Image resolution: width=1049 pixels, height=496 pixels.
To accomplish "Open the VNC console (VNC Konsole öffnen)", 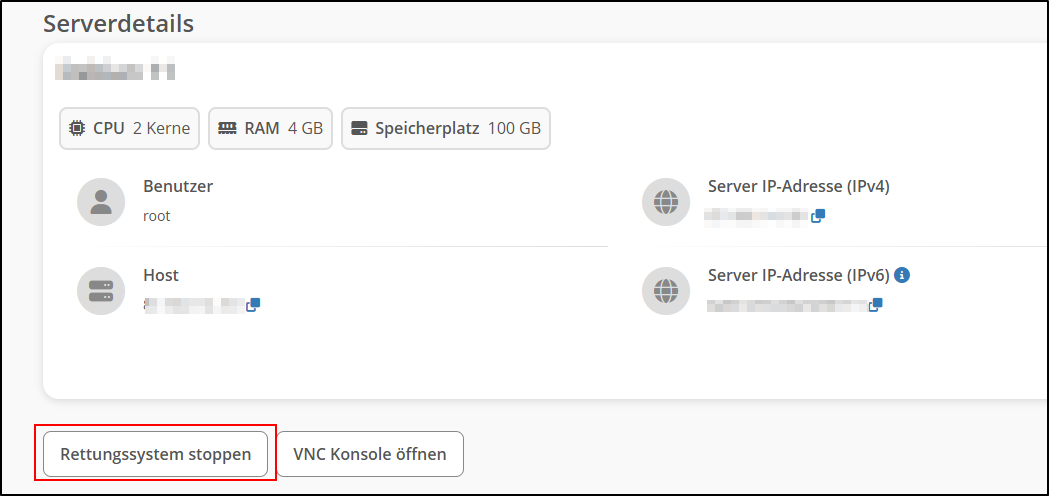I will point(370,454).
